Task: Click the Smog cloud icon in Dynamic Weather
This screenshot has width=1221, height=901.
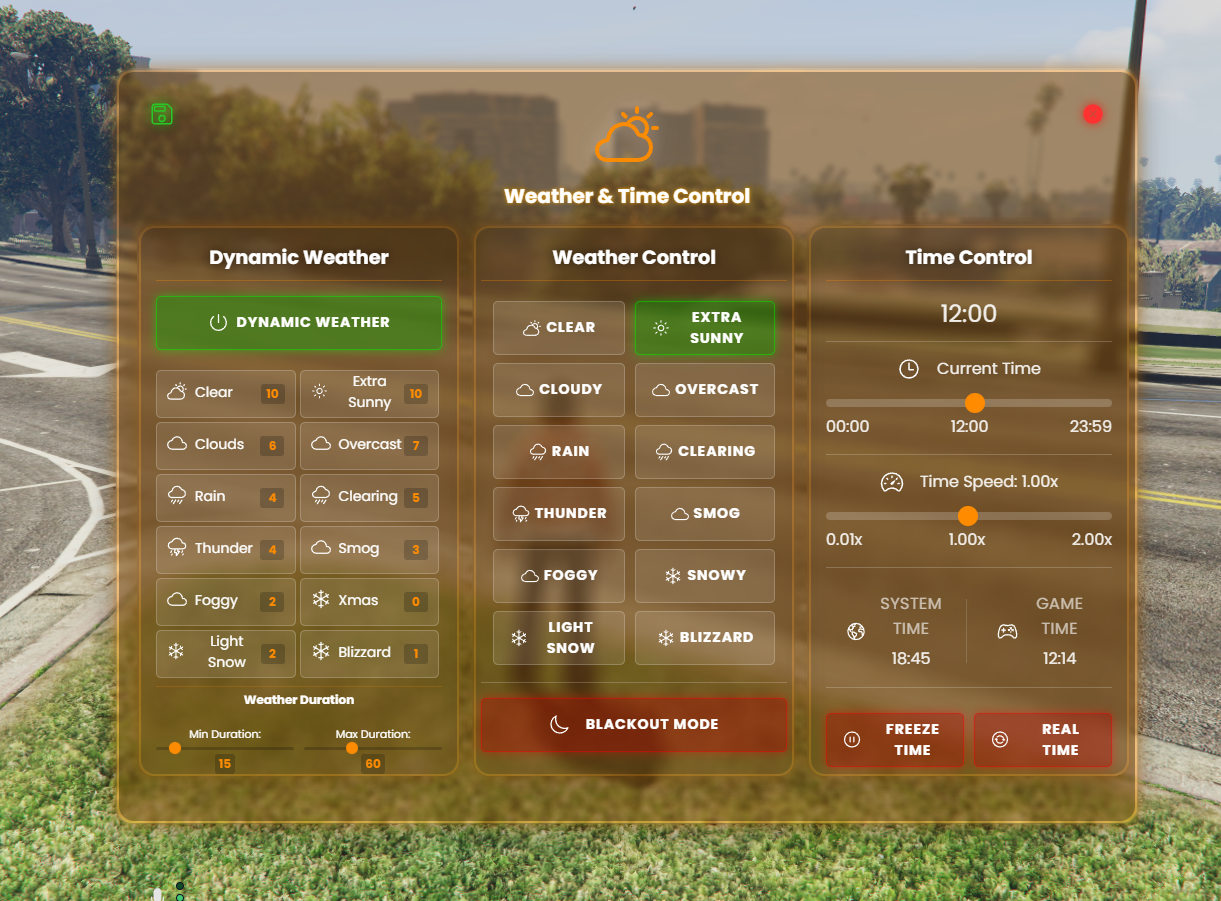Action: 321,548
